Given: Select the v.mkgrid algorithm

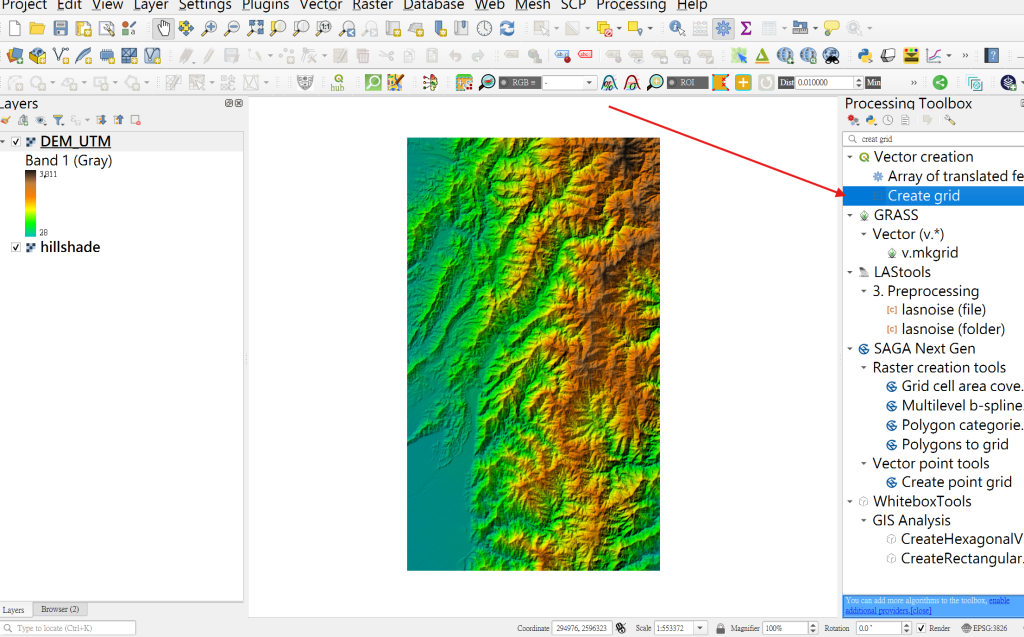Looking at the screenshot, I should 929,253.
